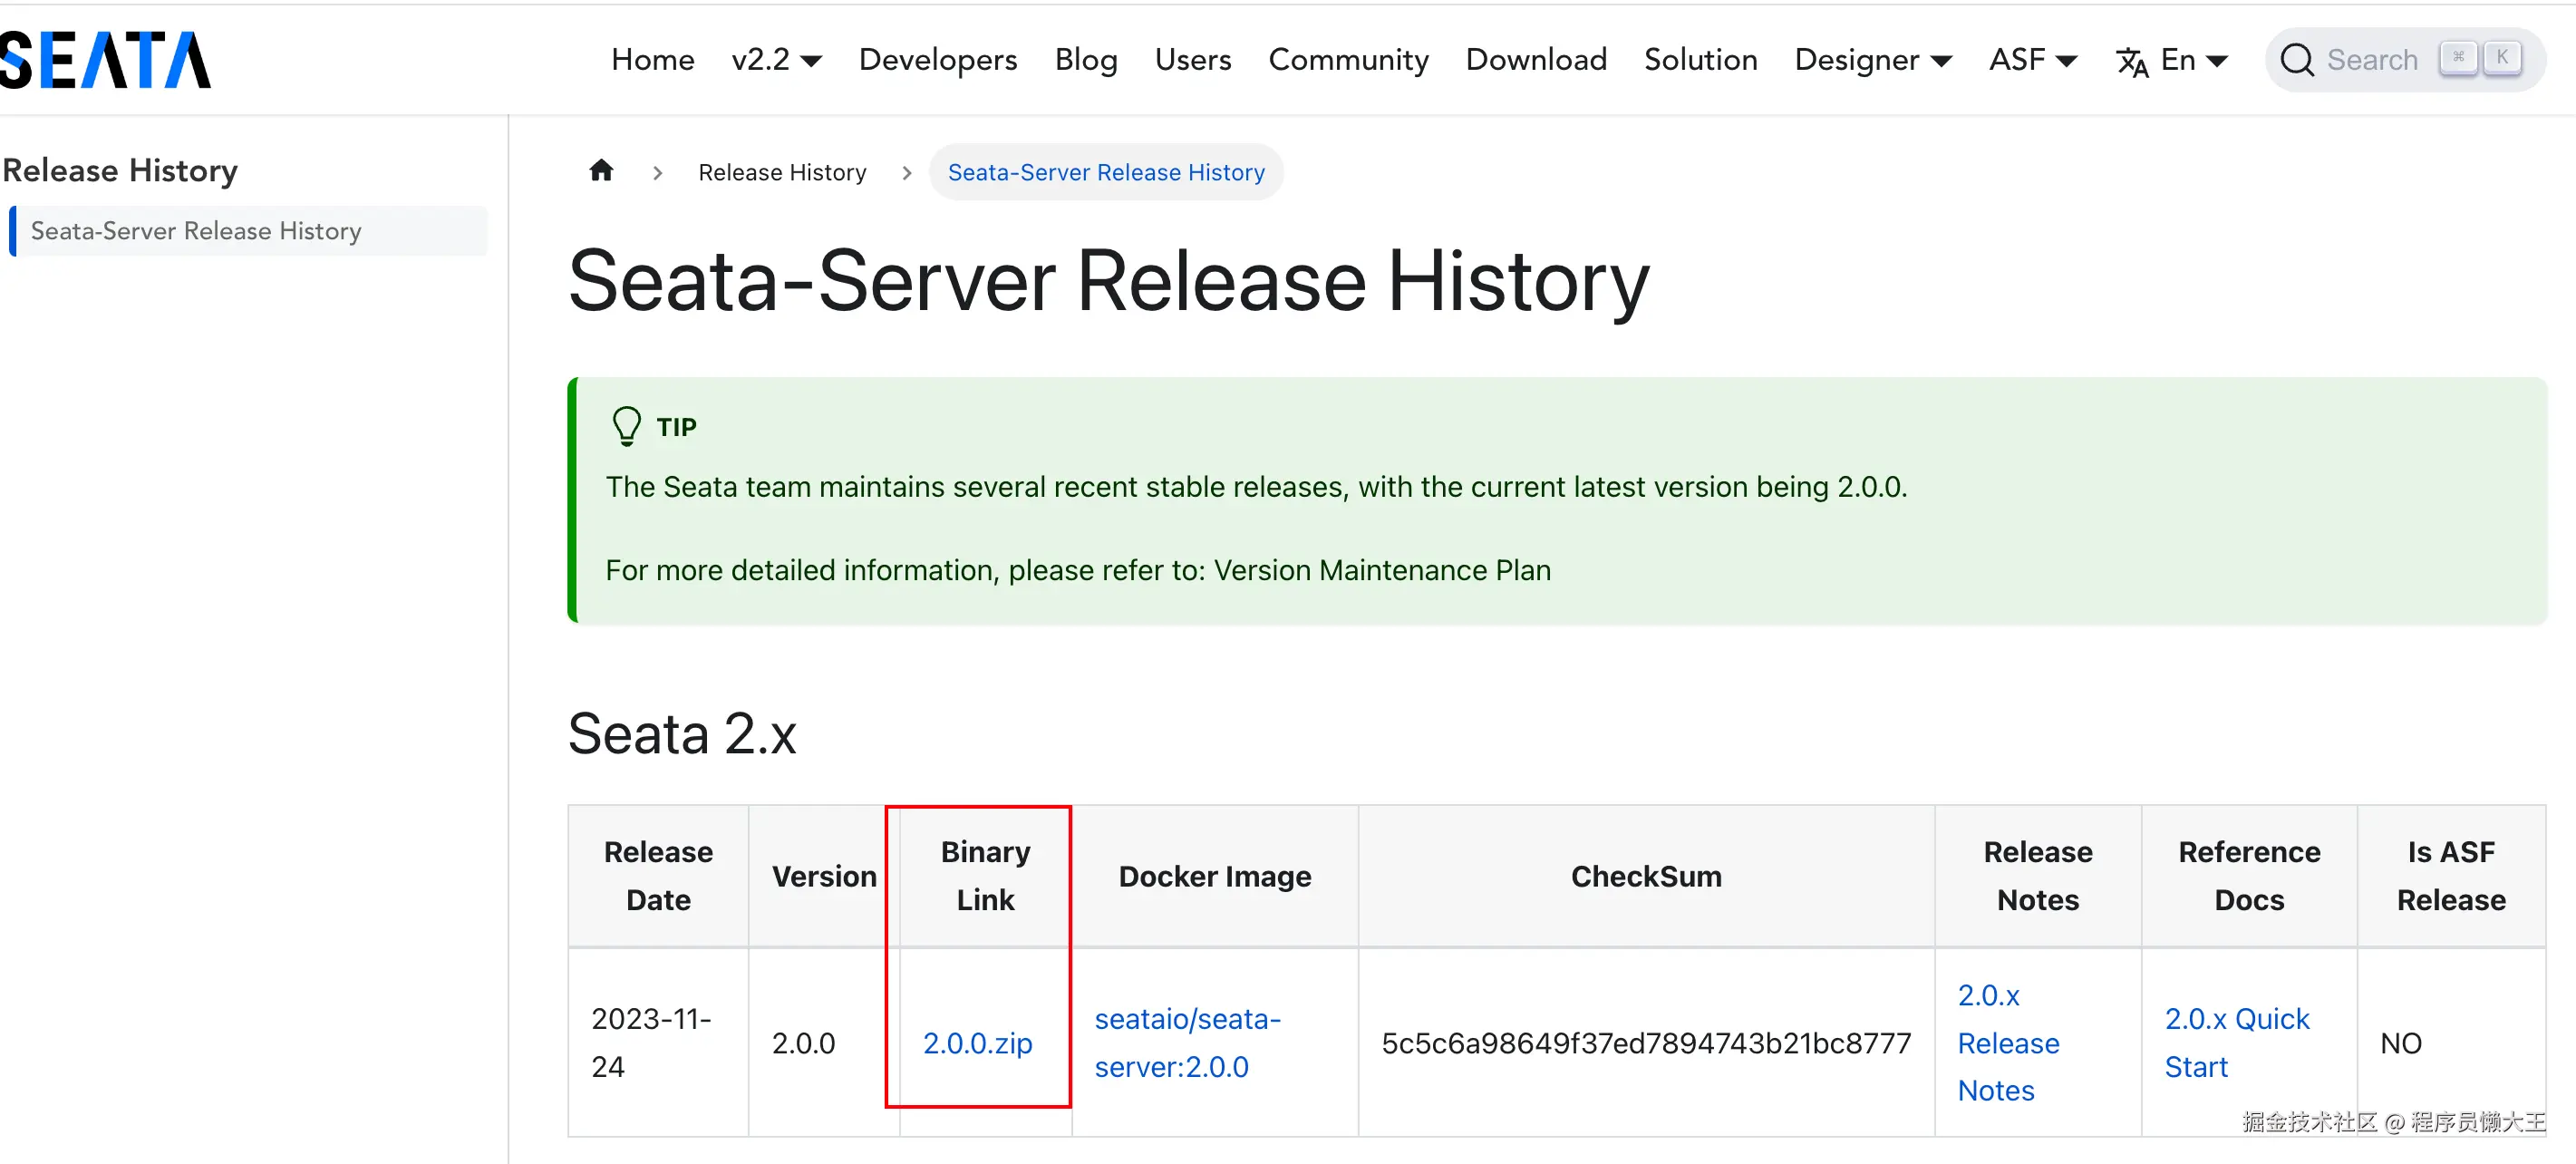Open 2.0.x Release Notes link
This screenshot has height=1164, width=2576.
coord(2007,1043)
